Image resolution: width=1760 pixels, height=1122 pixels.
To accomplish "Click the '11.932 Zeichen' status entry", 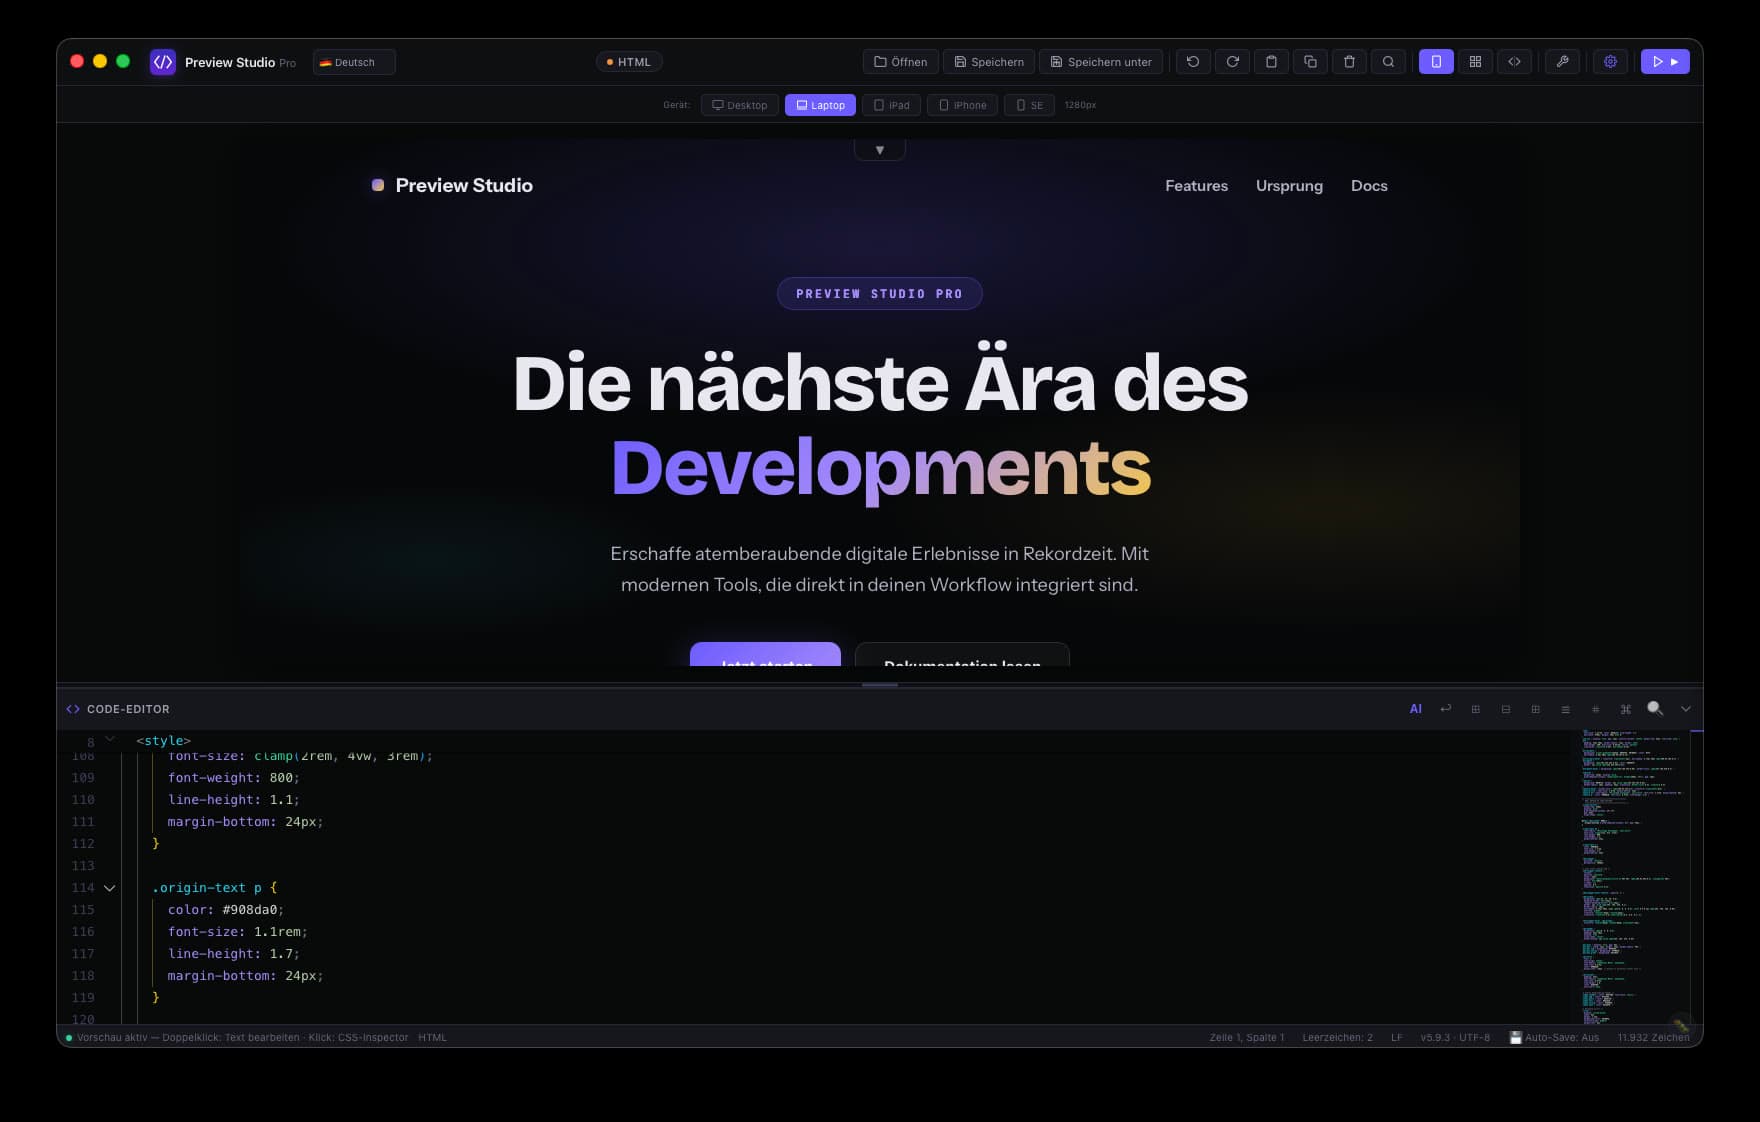I will tap(1654, 1038).
